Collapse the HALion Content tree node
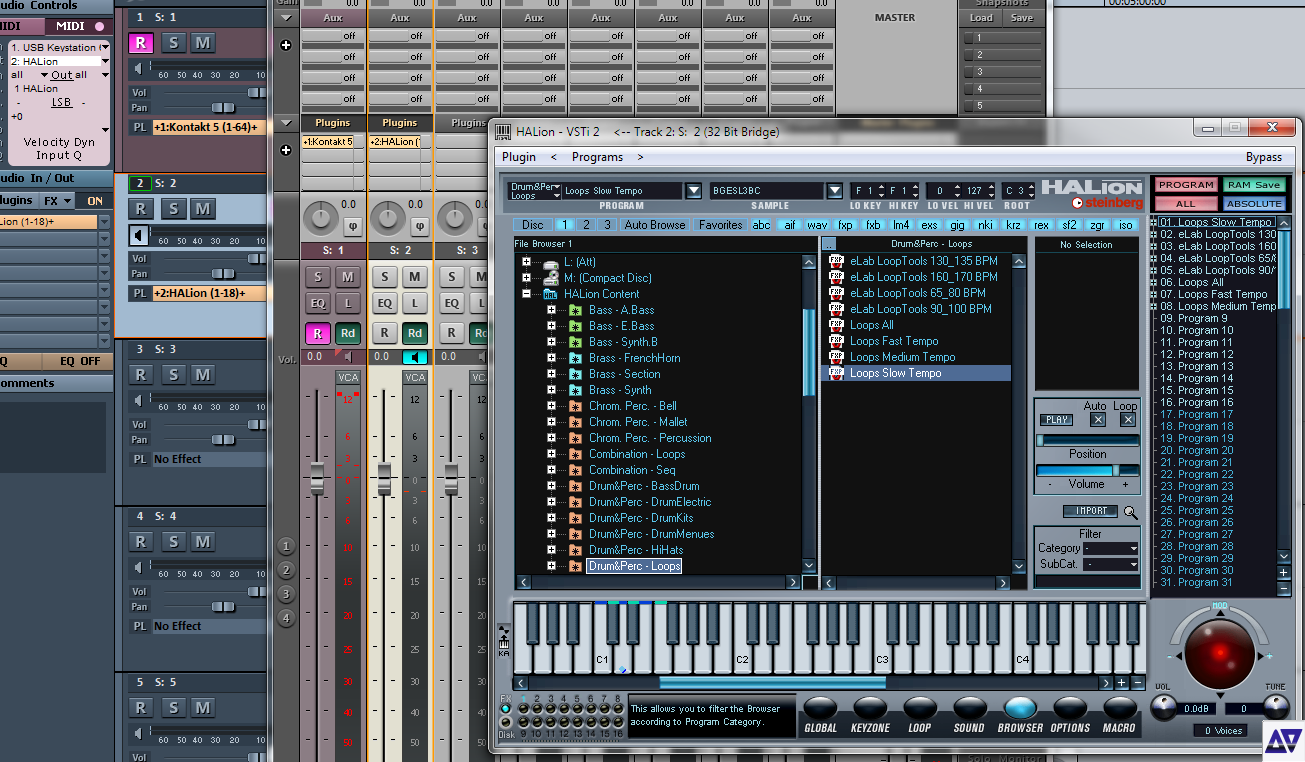The image size is (1305, 762). click(526, 294)
